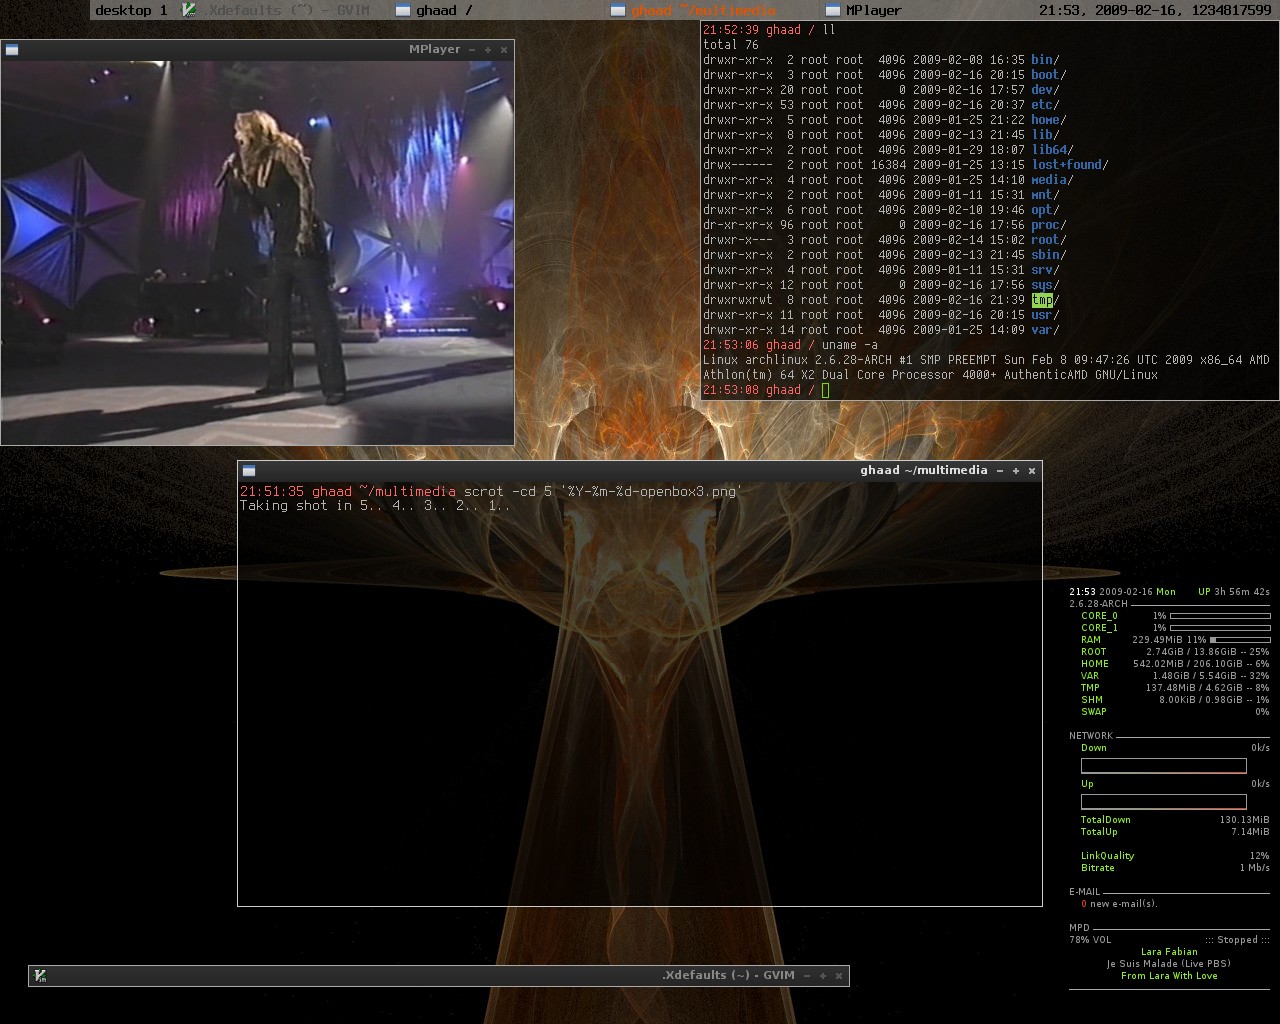
Task: Minimize the MPlayer window
Action: coord(471,50)
